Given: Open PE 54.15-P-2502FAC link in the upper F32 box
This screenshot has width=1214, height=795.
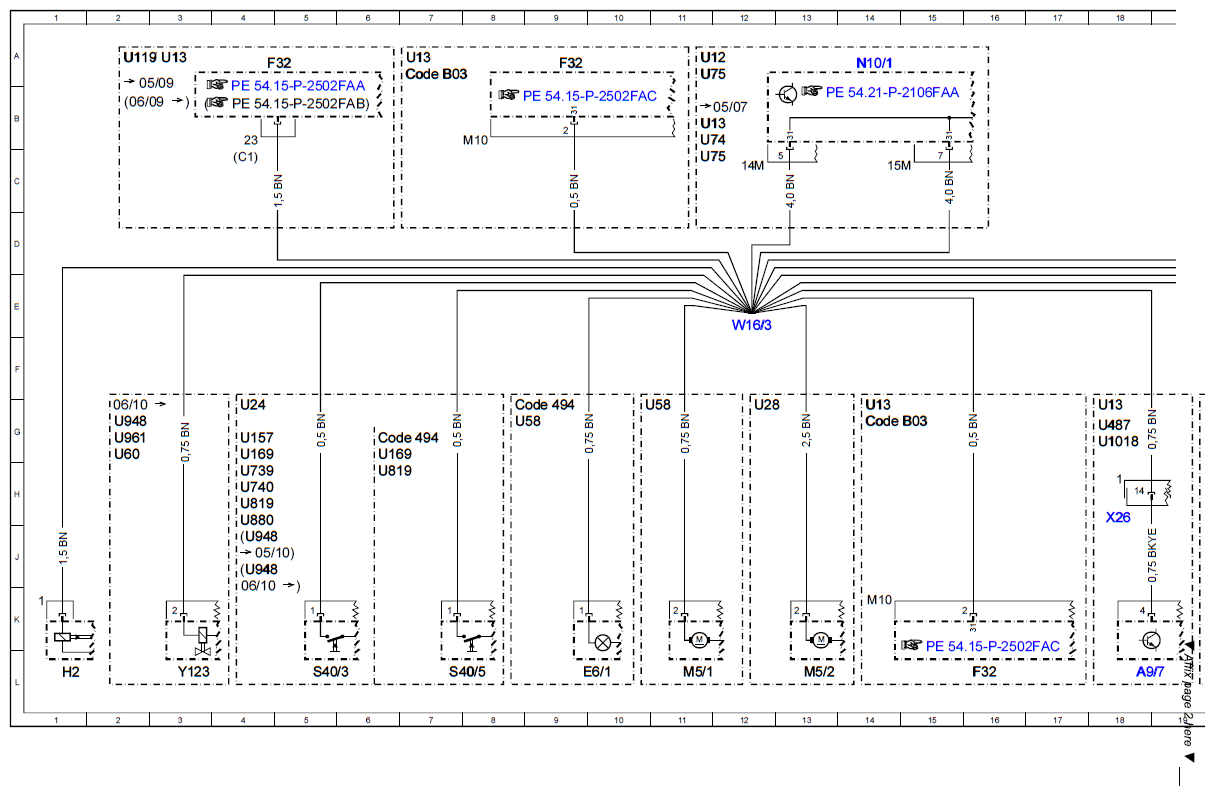Looking at the screenshot, I should point(589,95).
